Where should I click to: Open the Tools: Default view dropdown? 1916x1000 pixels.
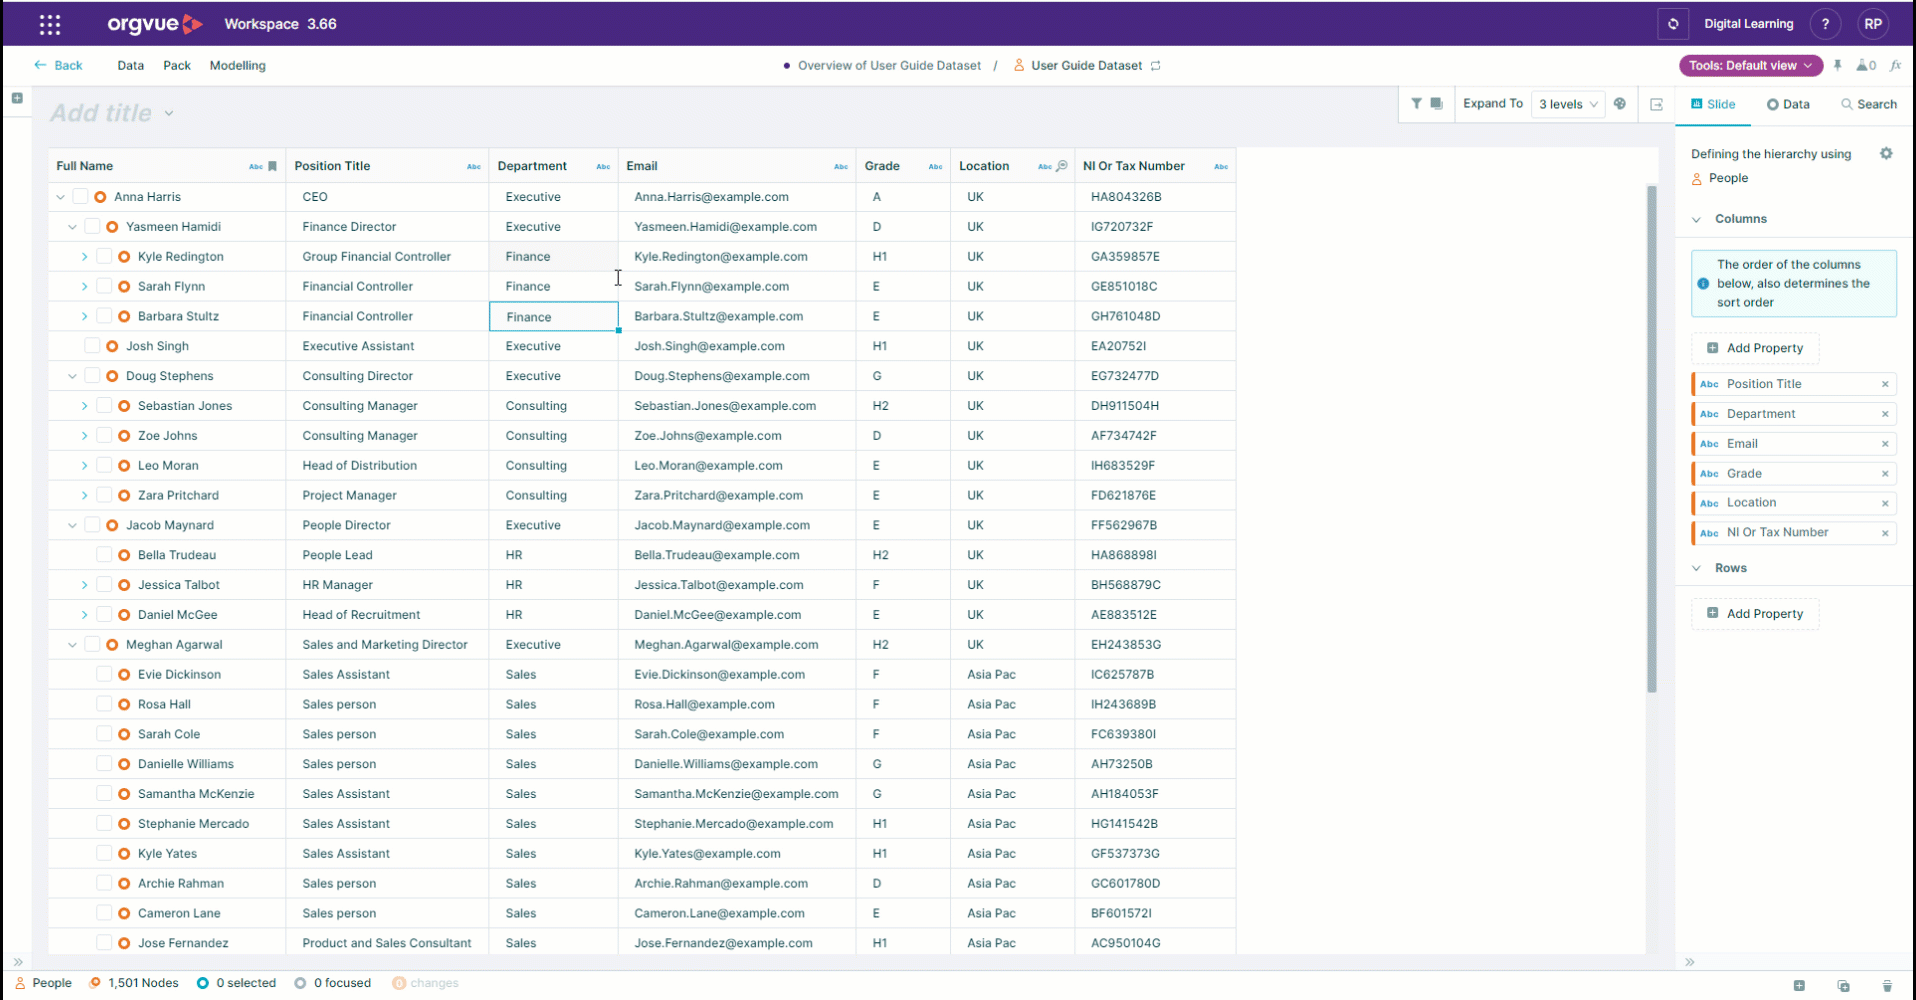1751,66
